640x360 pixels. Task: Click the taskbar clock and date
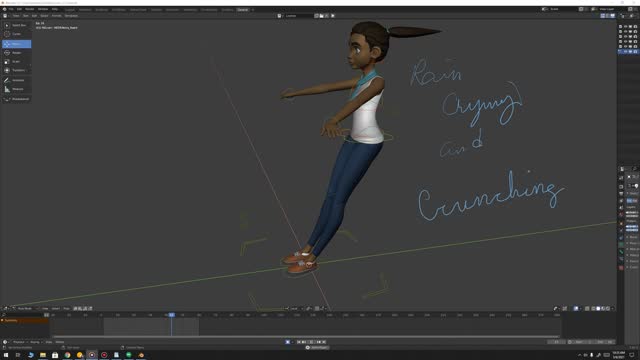pos(619,355)
